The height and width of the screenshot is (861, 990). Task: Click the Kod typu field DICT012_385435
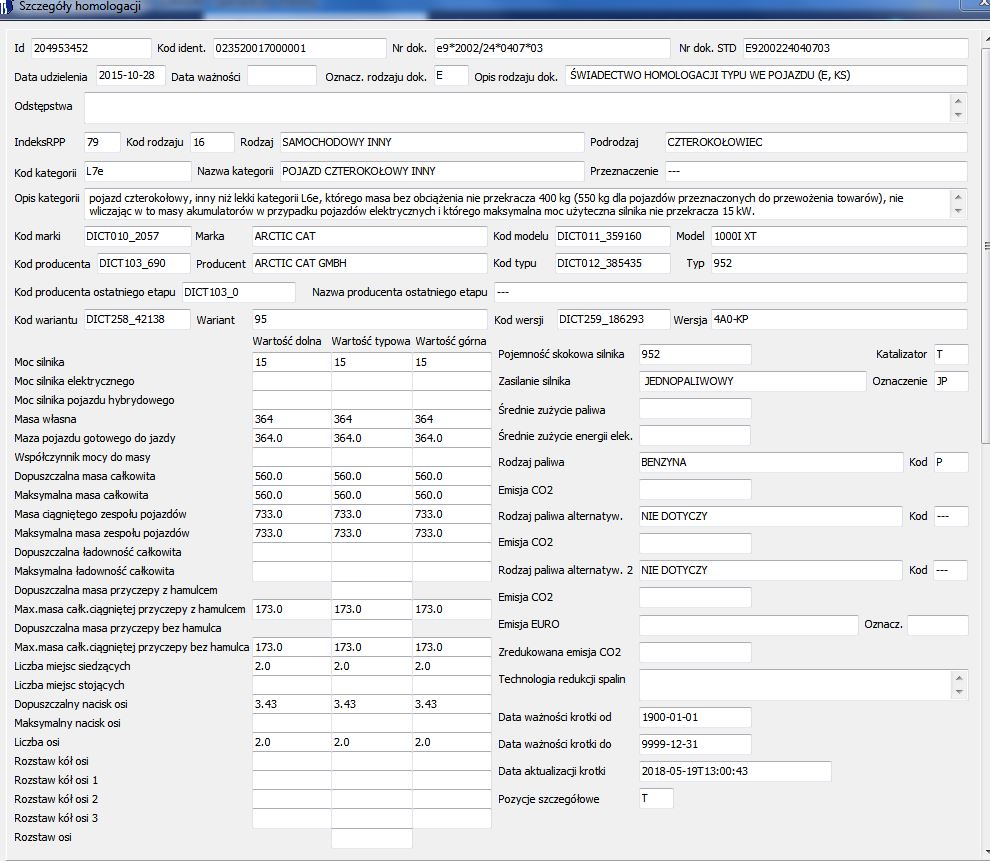click(x=612, y=263)
